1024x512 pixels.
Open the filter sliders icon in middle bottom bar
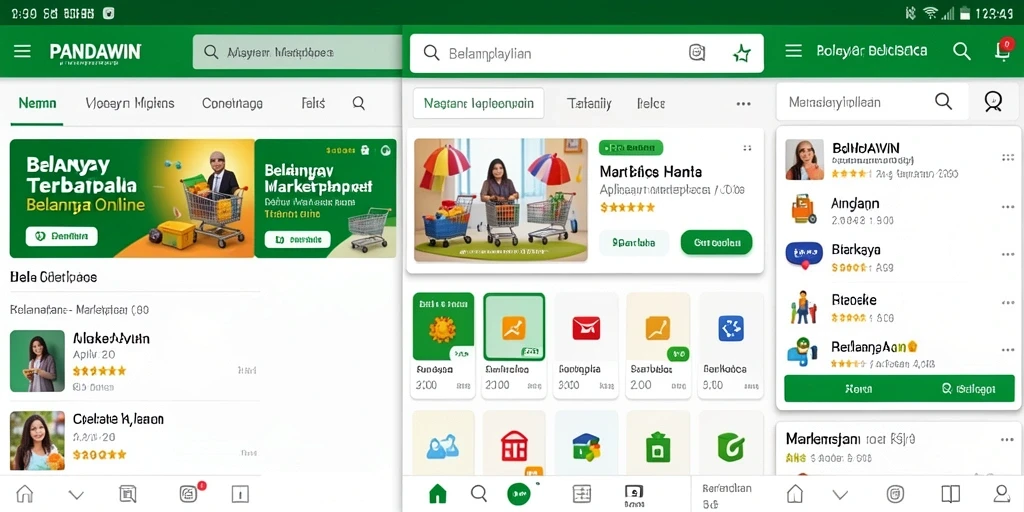(x=581, y=494)
